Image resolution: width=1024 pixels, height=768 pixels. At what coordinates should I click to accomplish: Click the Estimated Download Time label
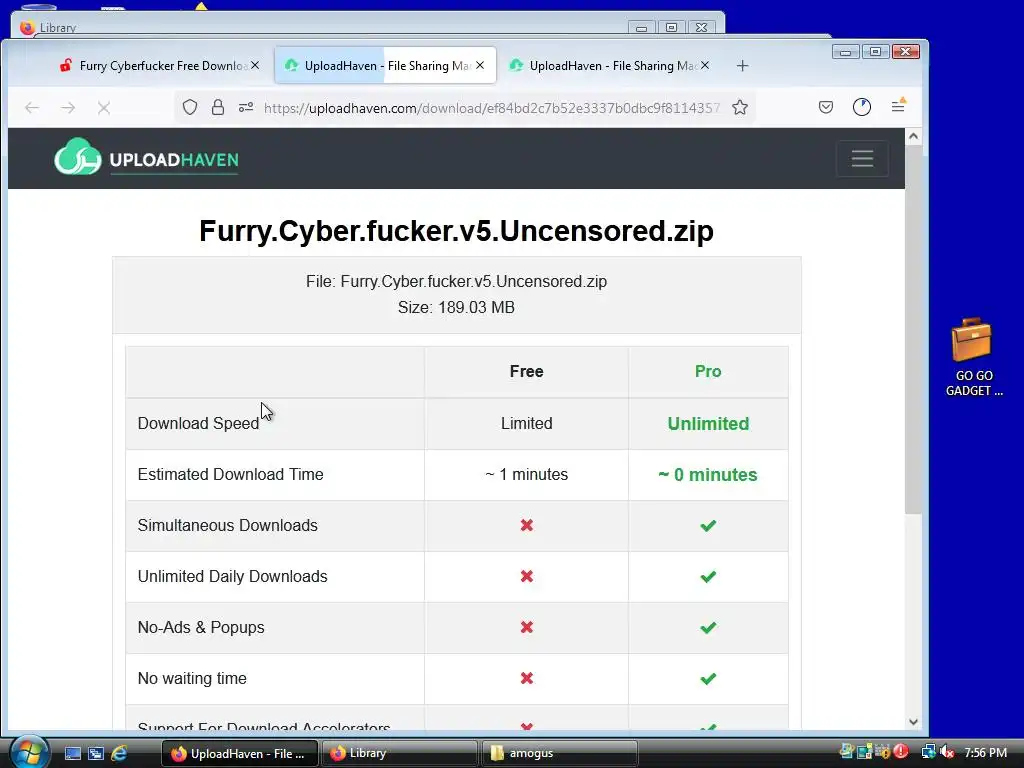(231, 474)
